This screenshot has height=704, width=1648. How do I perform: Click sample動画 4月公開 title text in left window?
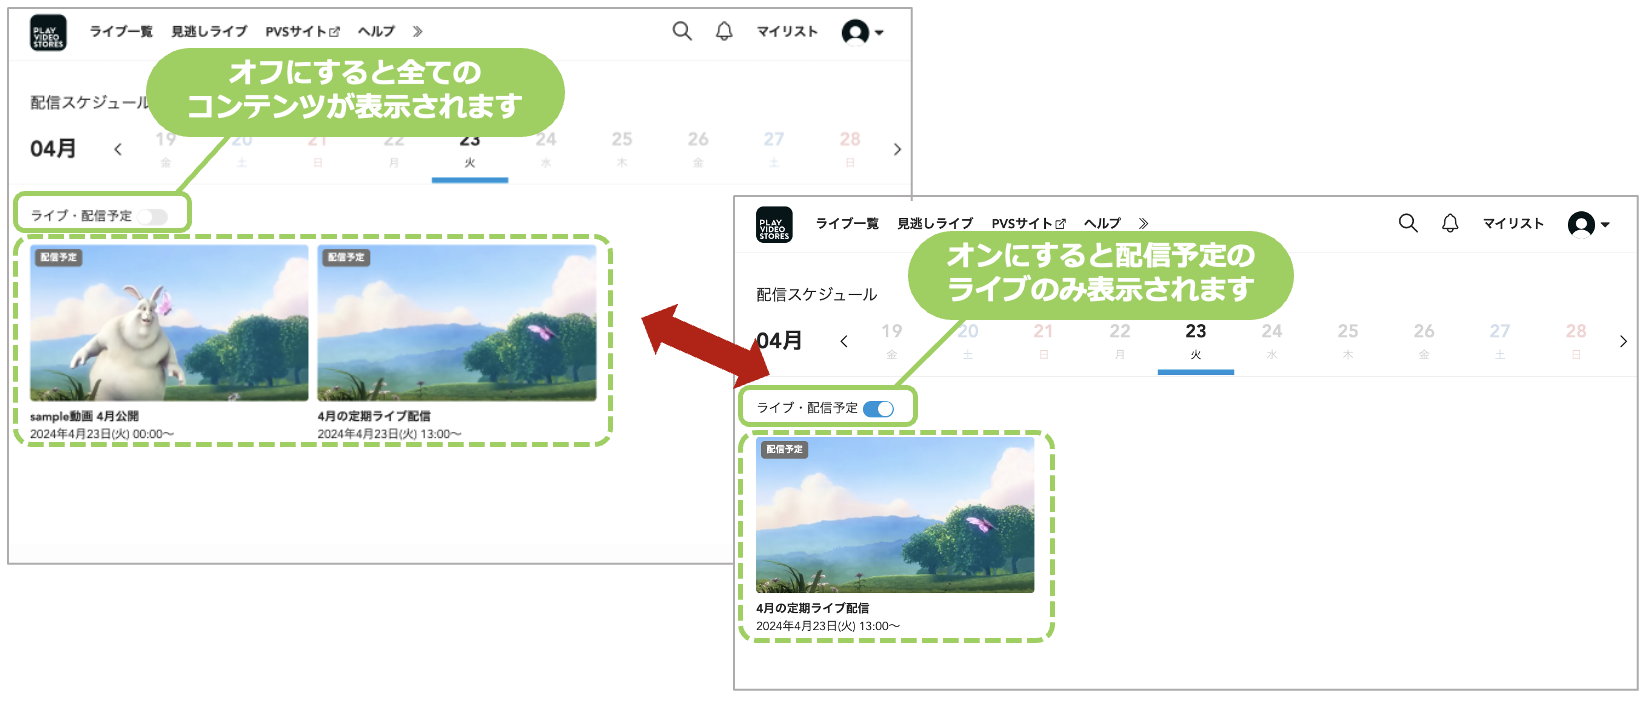(84, 416)
